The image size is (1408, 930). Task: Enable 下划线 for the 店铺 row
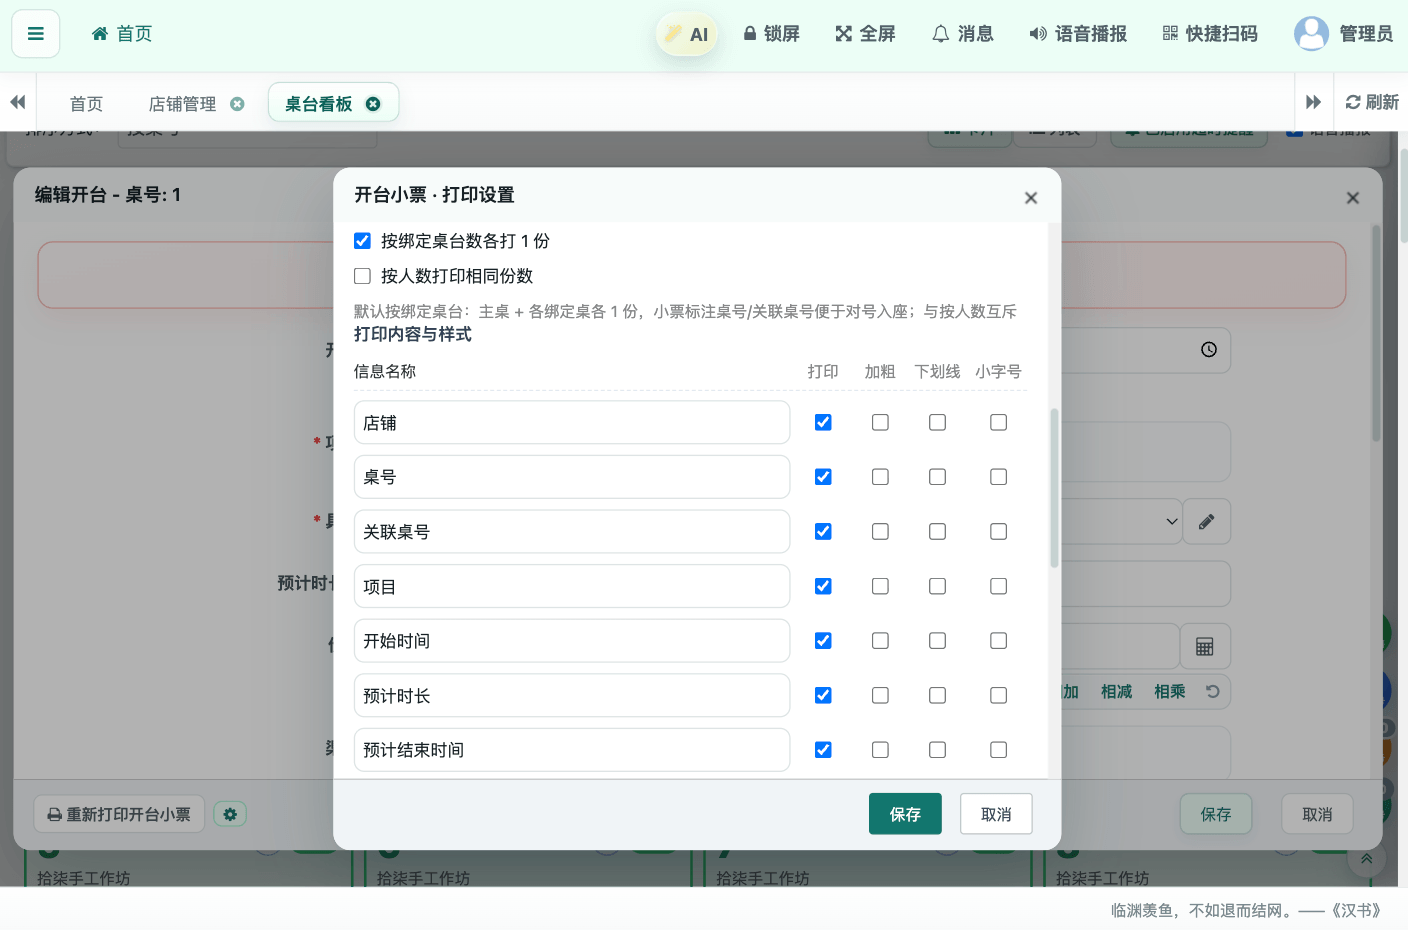point(937,422)
